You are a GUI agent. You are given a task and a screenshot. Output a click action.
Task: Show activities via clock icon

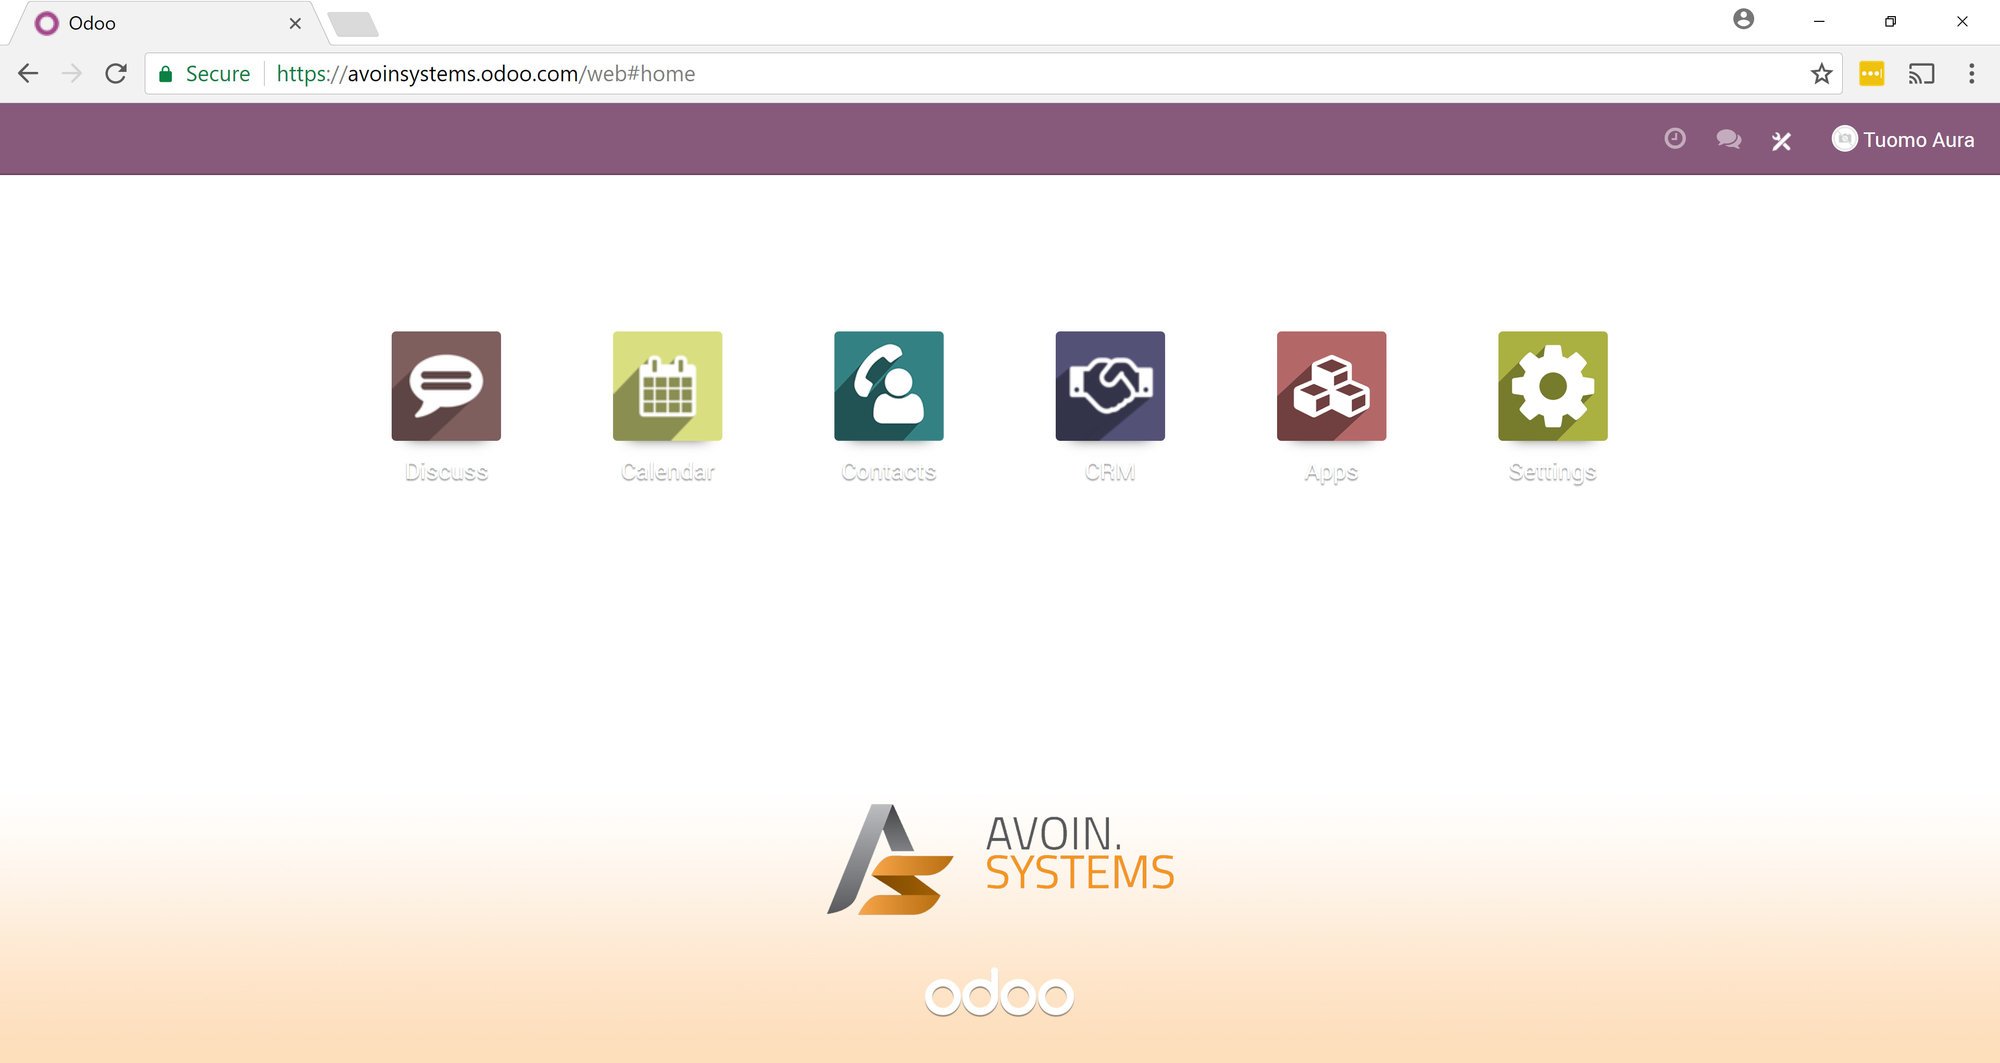tap(1675, 139)
